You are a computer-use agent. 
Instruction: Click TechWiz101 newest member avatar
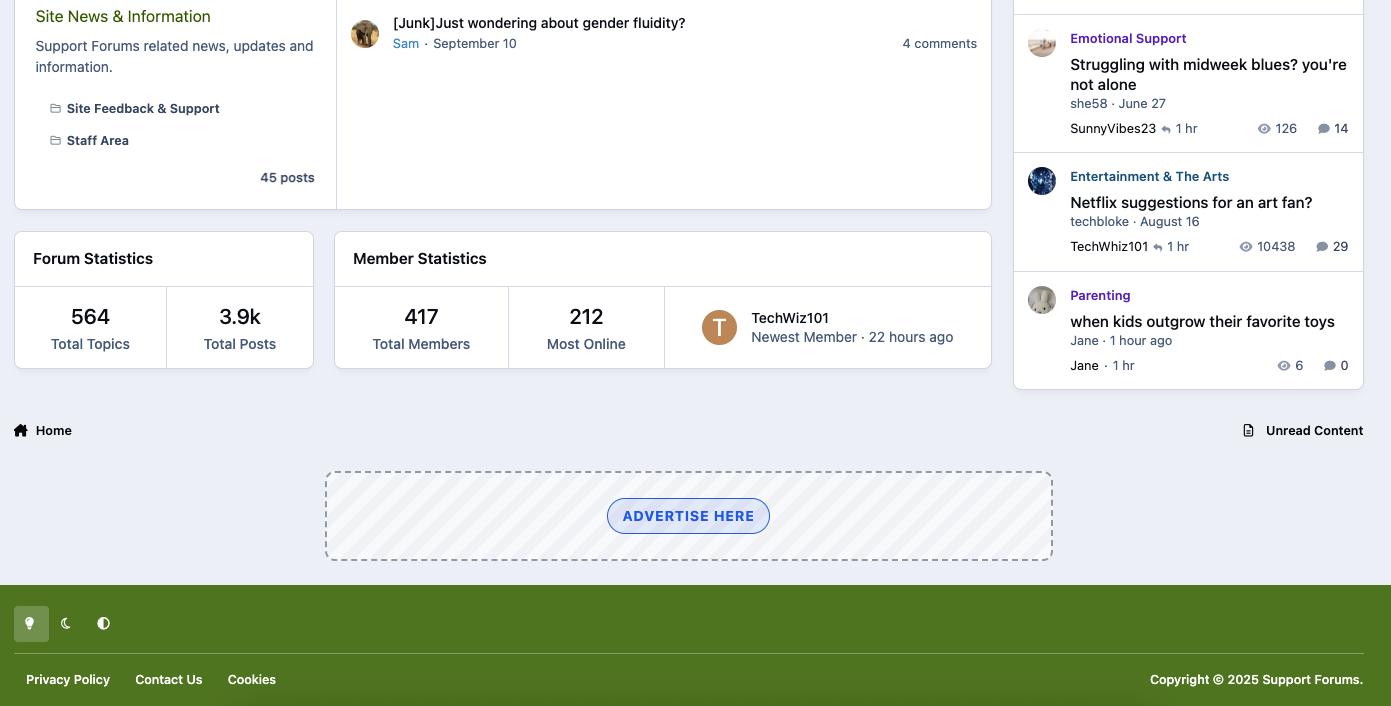[719, 328]
